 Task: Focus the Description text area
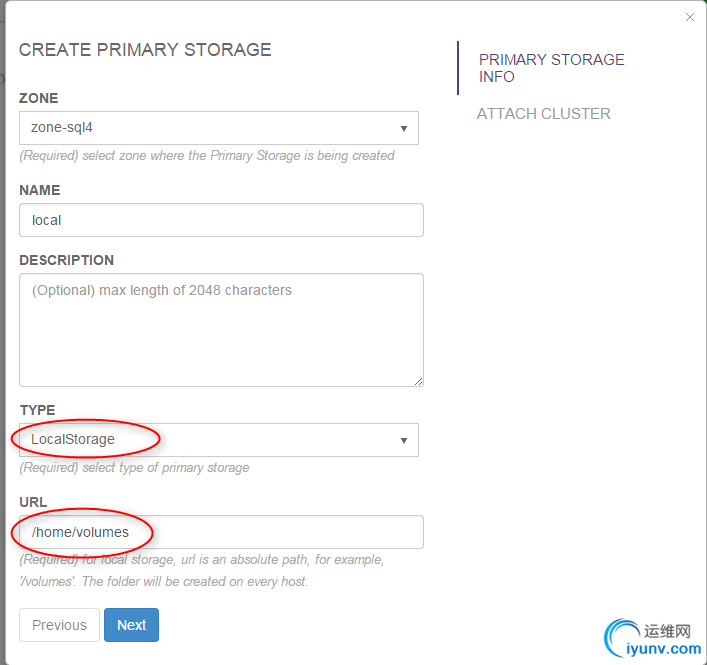(221, 329)
